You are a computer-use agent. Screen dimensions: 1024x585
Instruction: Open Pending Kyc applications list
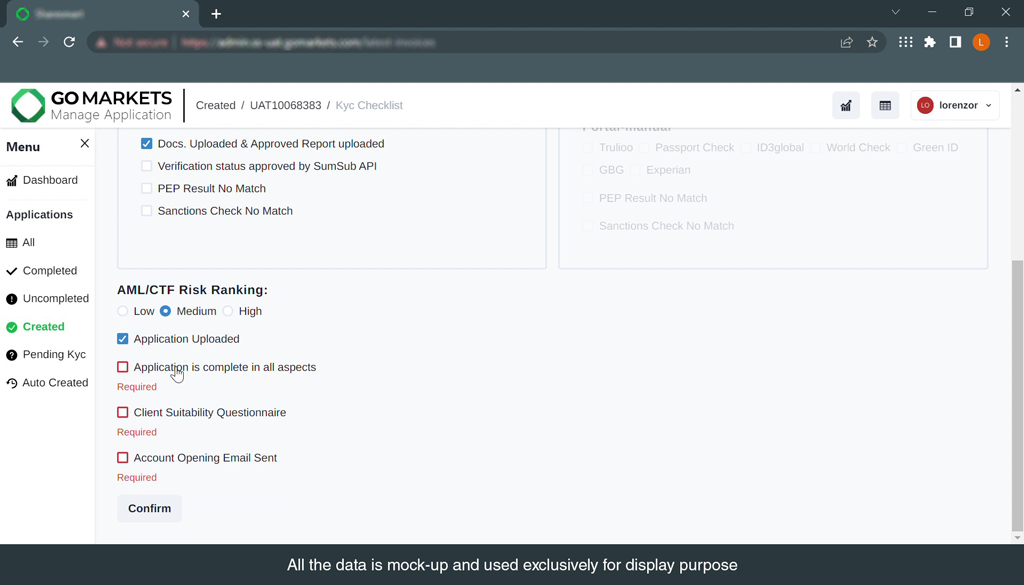tap(54, 355)
